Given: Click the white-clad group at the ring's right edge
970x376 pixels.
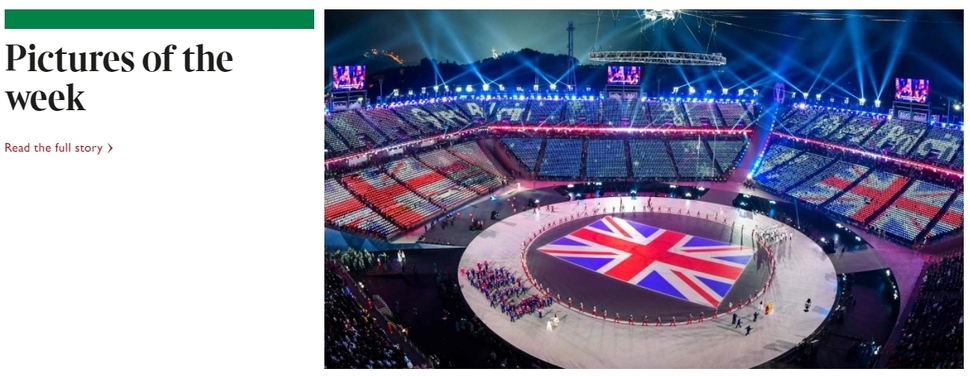Looking at the screenshot, I should pyautogui.click(x=773, y=234).
